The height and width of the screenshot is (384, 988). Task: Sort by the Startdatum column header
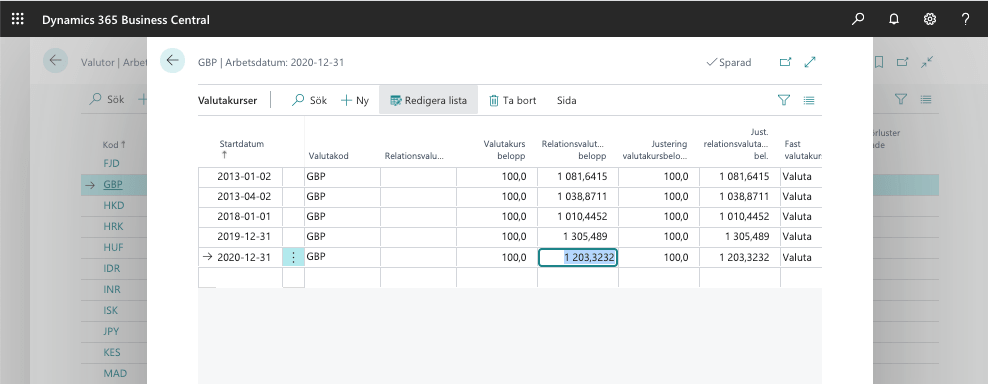coord(241,144)
